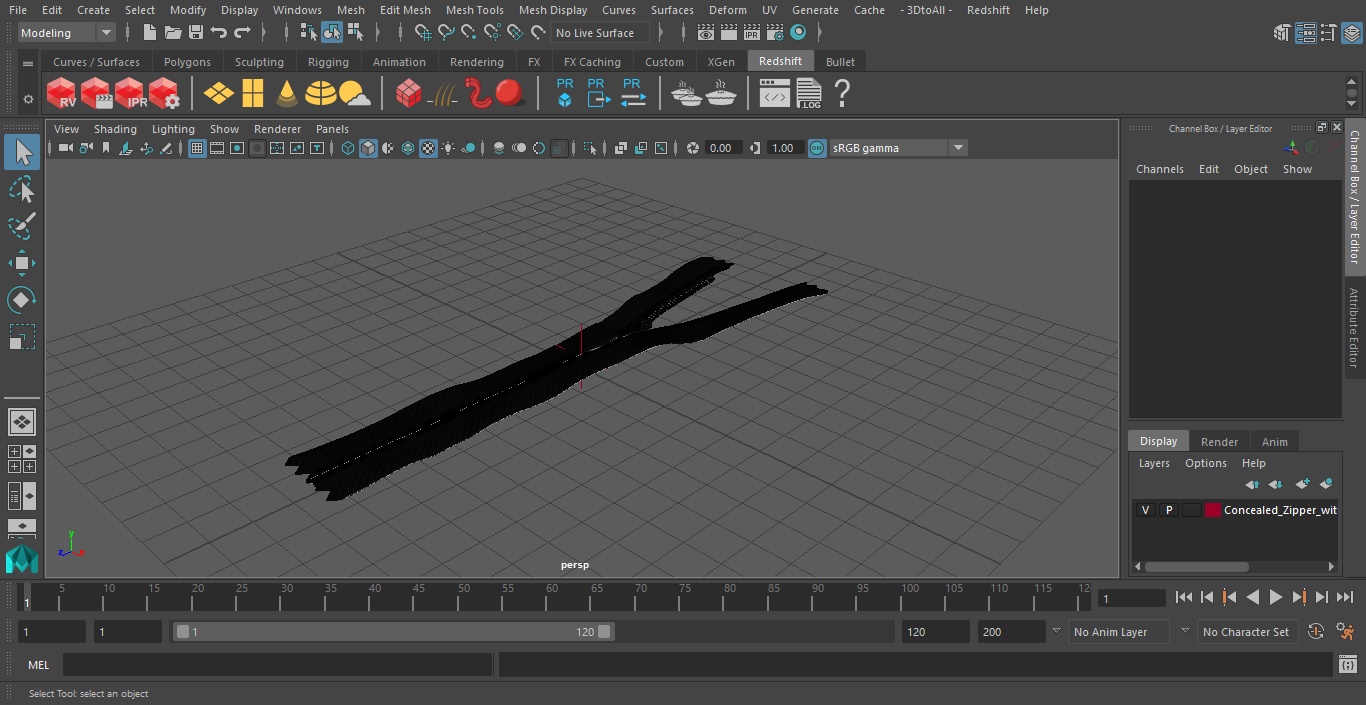Open Hypershade teal circle icon

[798, 33]
